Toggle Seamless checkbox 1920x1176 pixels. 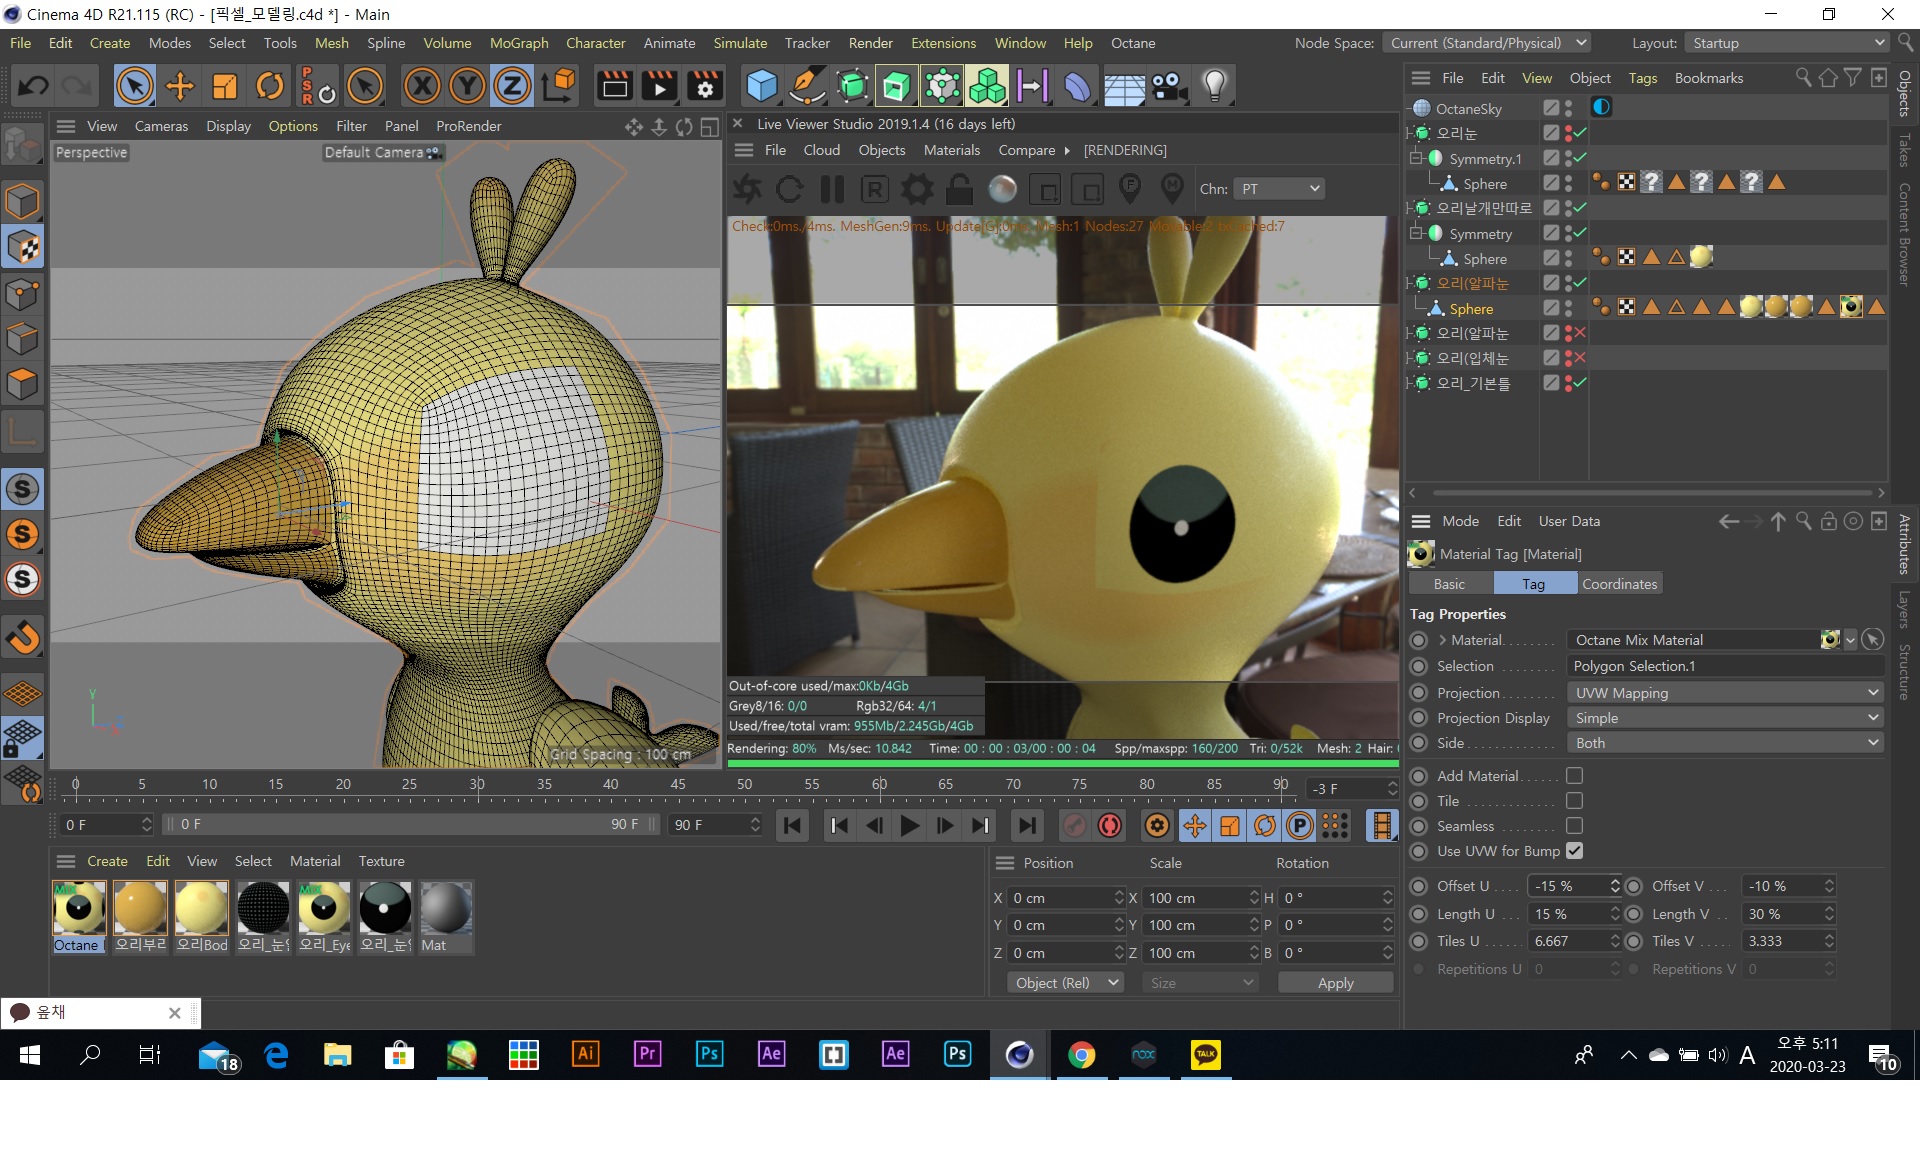pos(1574,826)
